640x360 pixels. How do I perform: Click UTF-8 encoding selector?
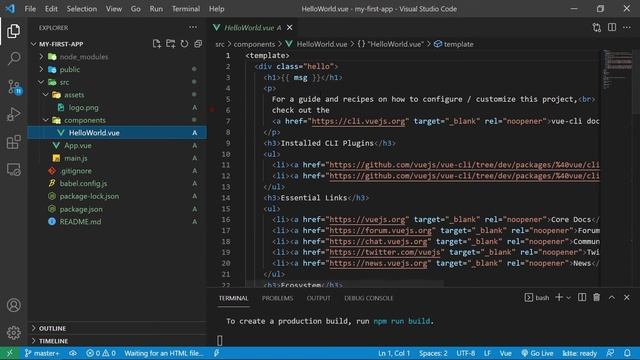(466, 353)
